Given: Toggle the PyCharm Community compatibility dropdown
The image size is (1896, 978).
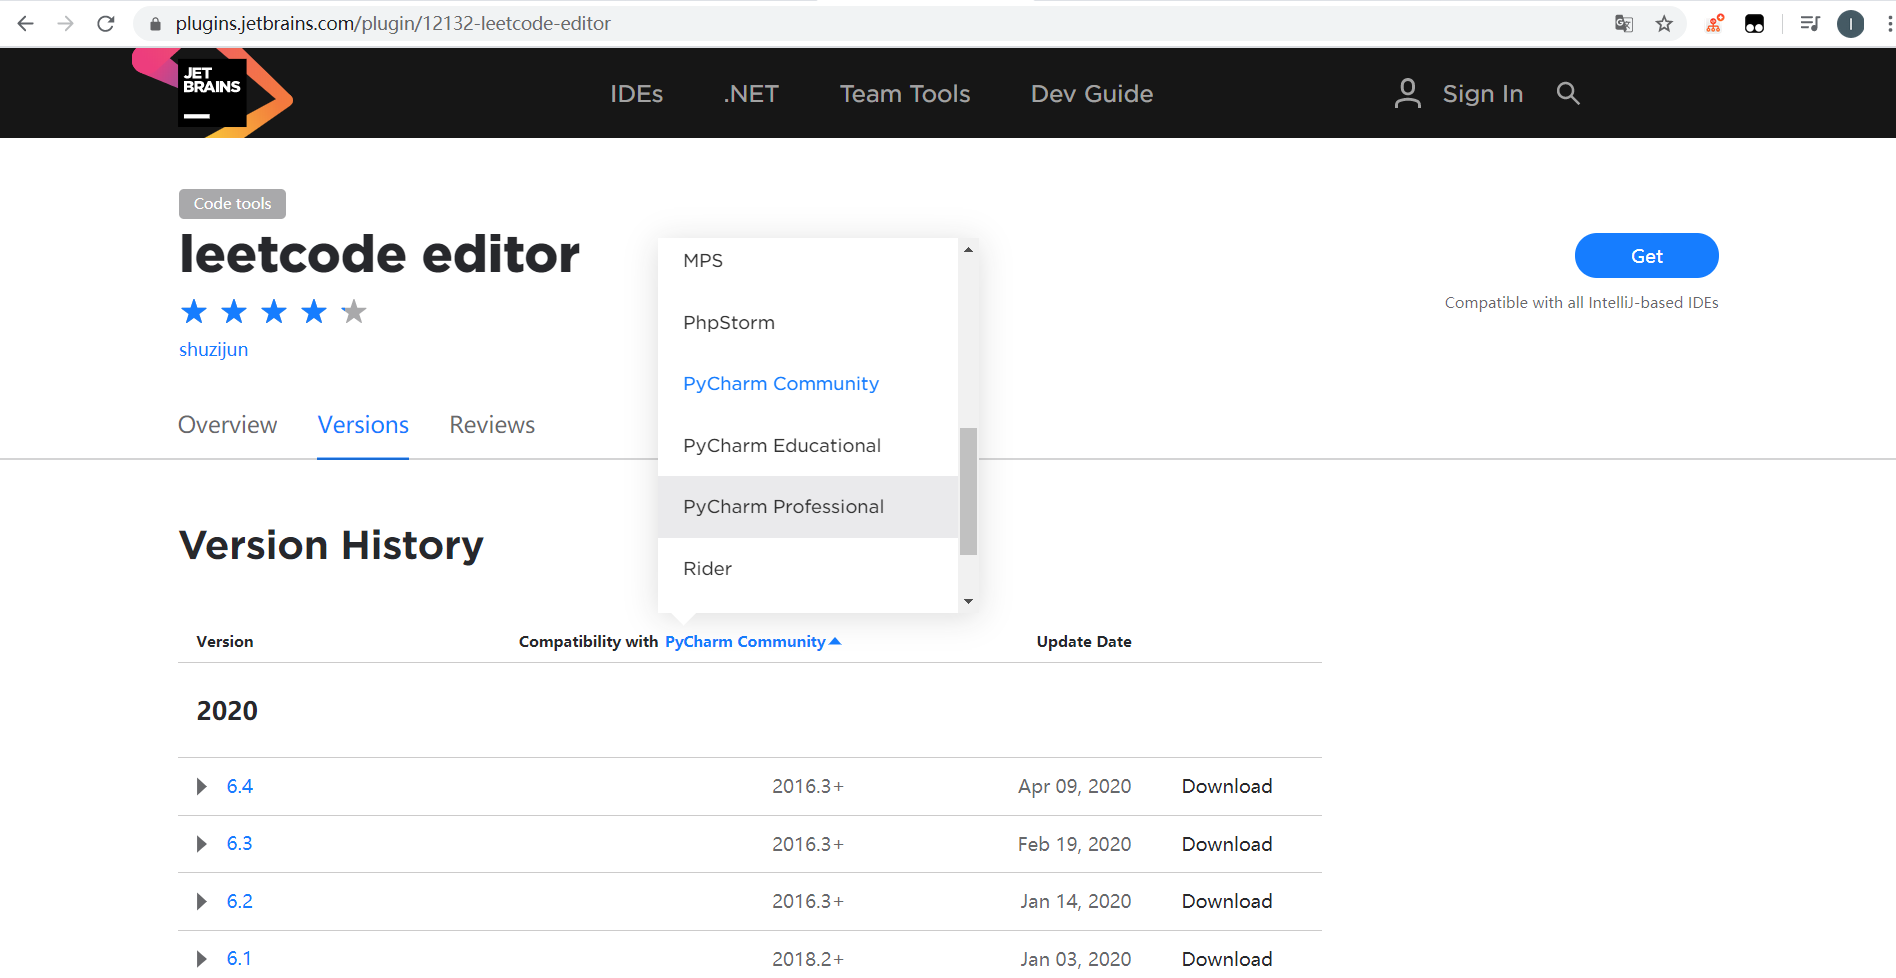Looking at the screenshot, I should point(753,642).
